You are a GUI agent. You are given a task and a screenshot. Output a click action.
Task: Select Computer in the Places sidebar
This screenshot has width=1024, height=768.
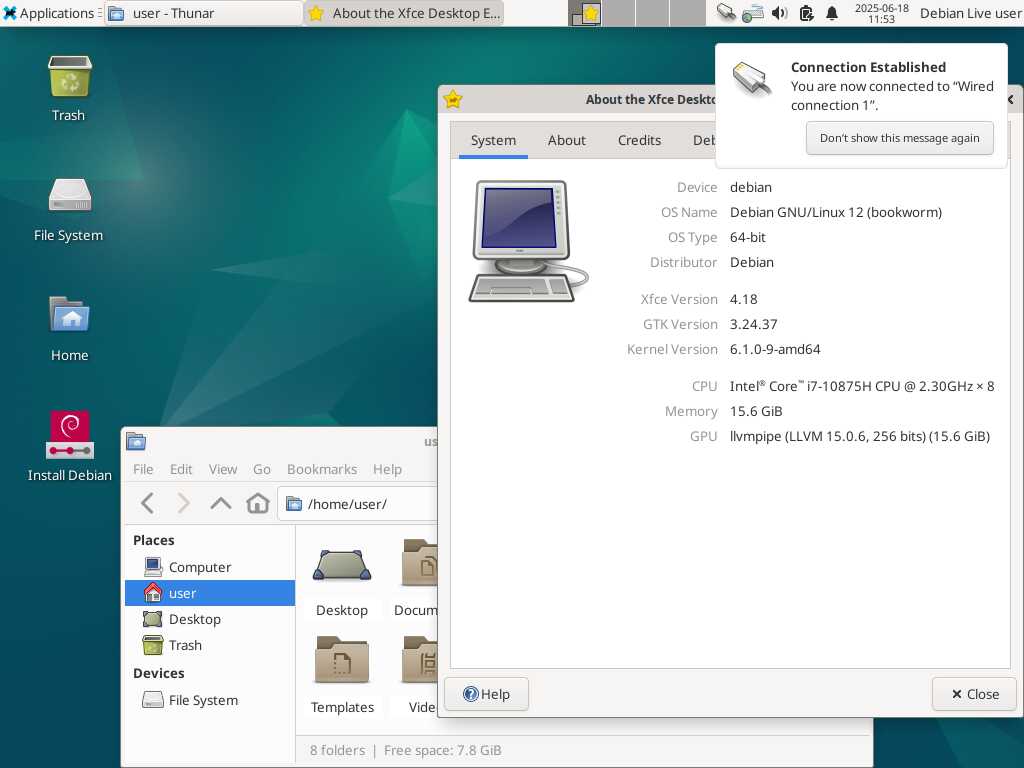[x=199, y=567]
